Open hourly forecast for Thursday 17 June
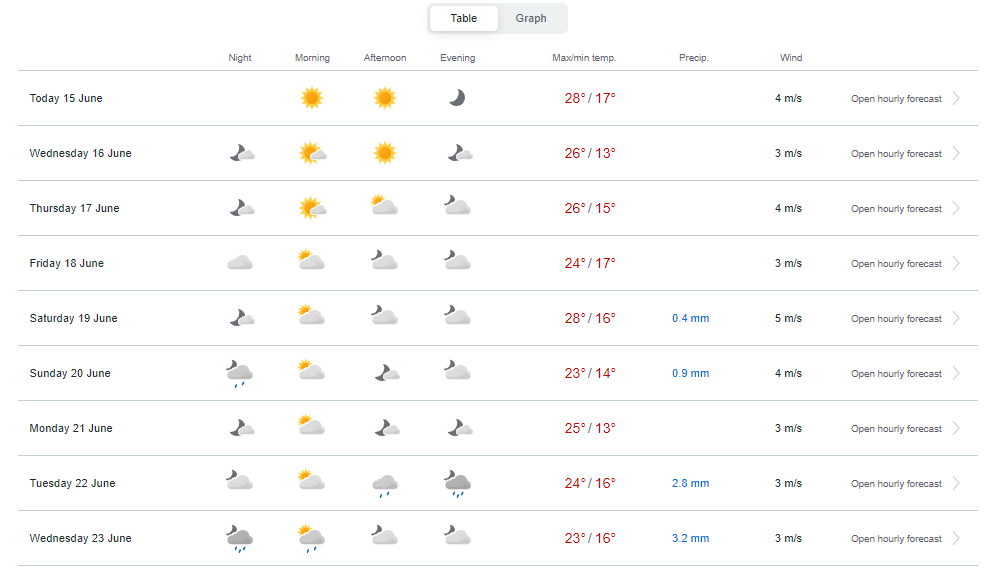Image resolution: width=1005 pixels, height=575 pixels. pyautogui.click(x=896, y=209)
